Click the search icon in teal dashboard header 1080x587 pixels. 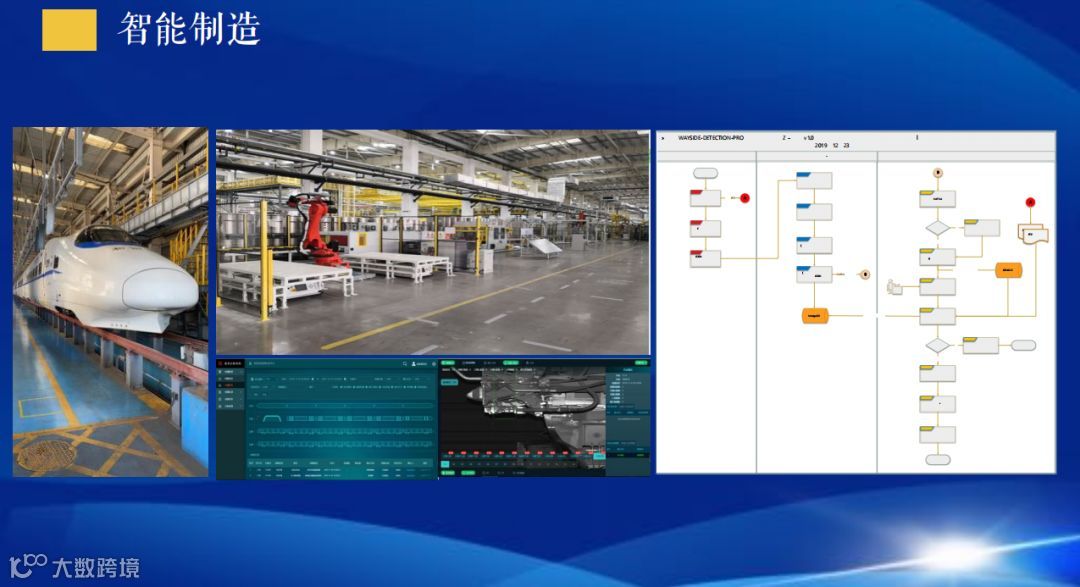tap(405, 364)
